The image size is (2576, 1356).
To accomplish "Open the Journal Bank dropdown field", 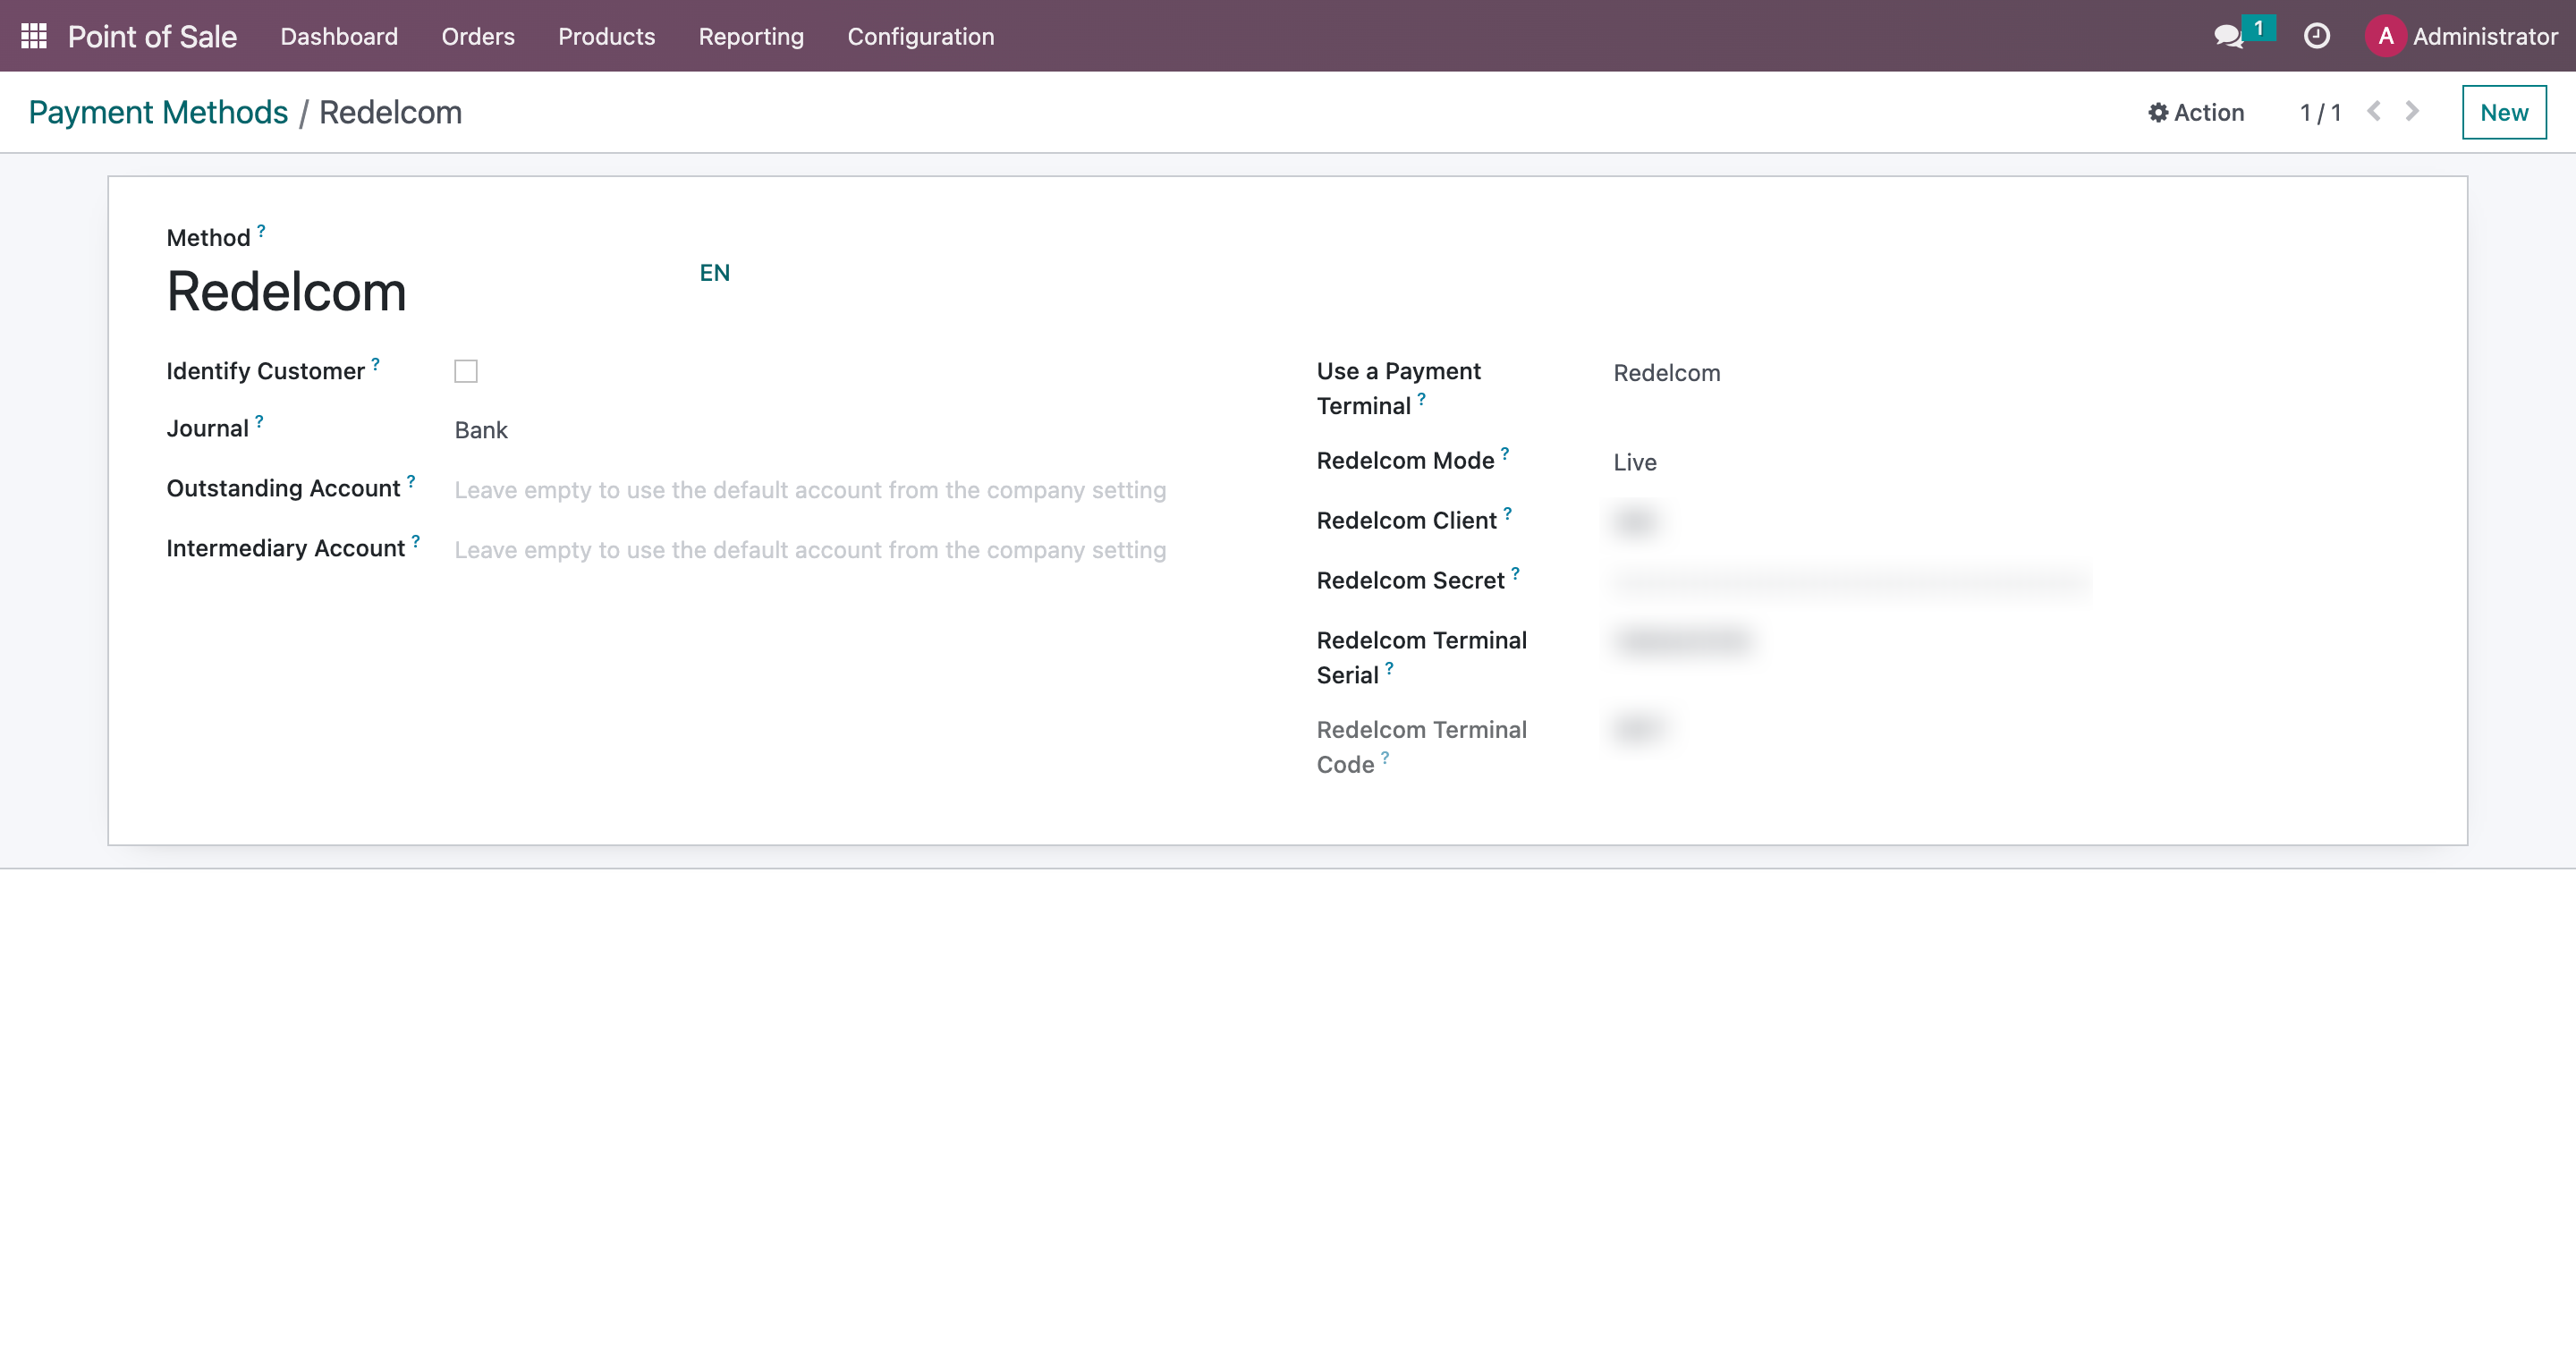I will pos(800,430).
